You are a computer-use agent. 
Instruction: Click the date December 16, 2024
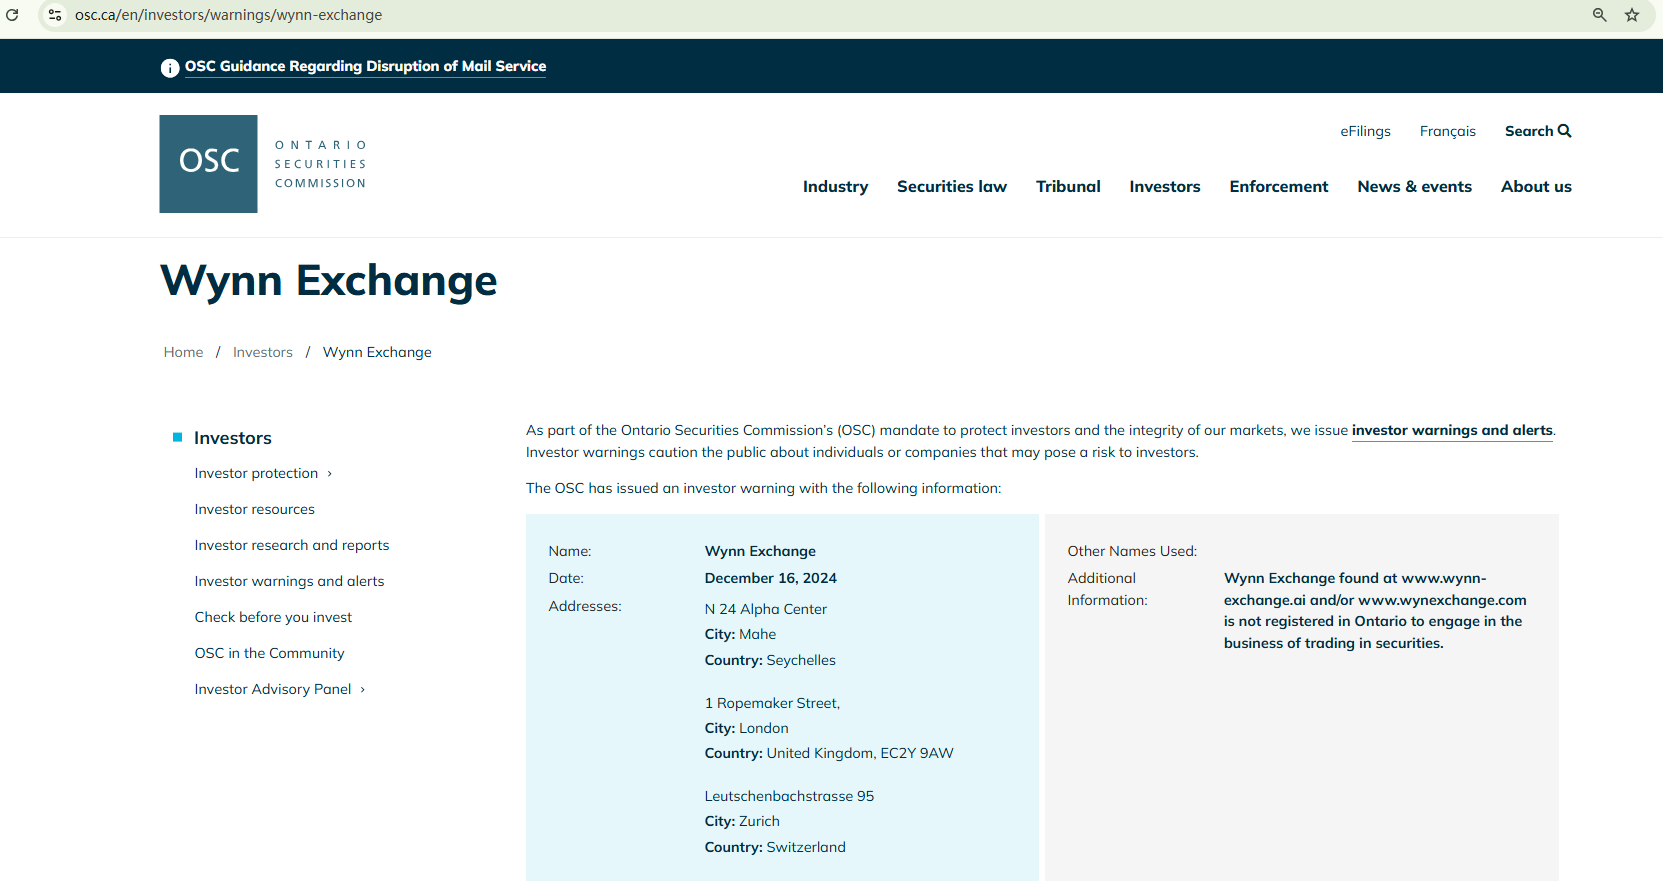click(770, 578)
